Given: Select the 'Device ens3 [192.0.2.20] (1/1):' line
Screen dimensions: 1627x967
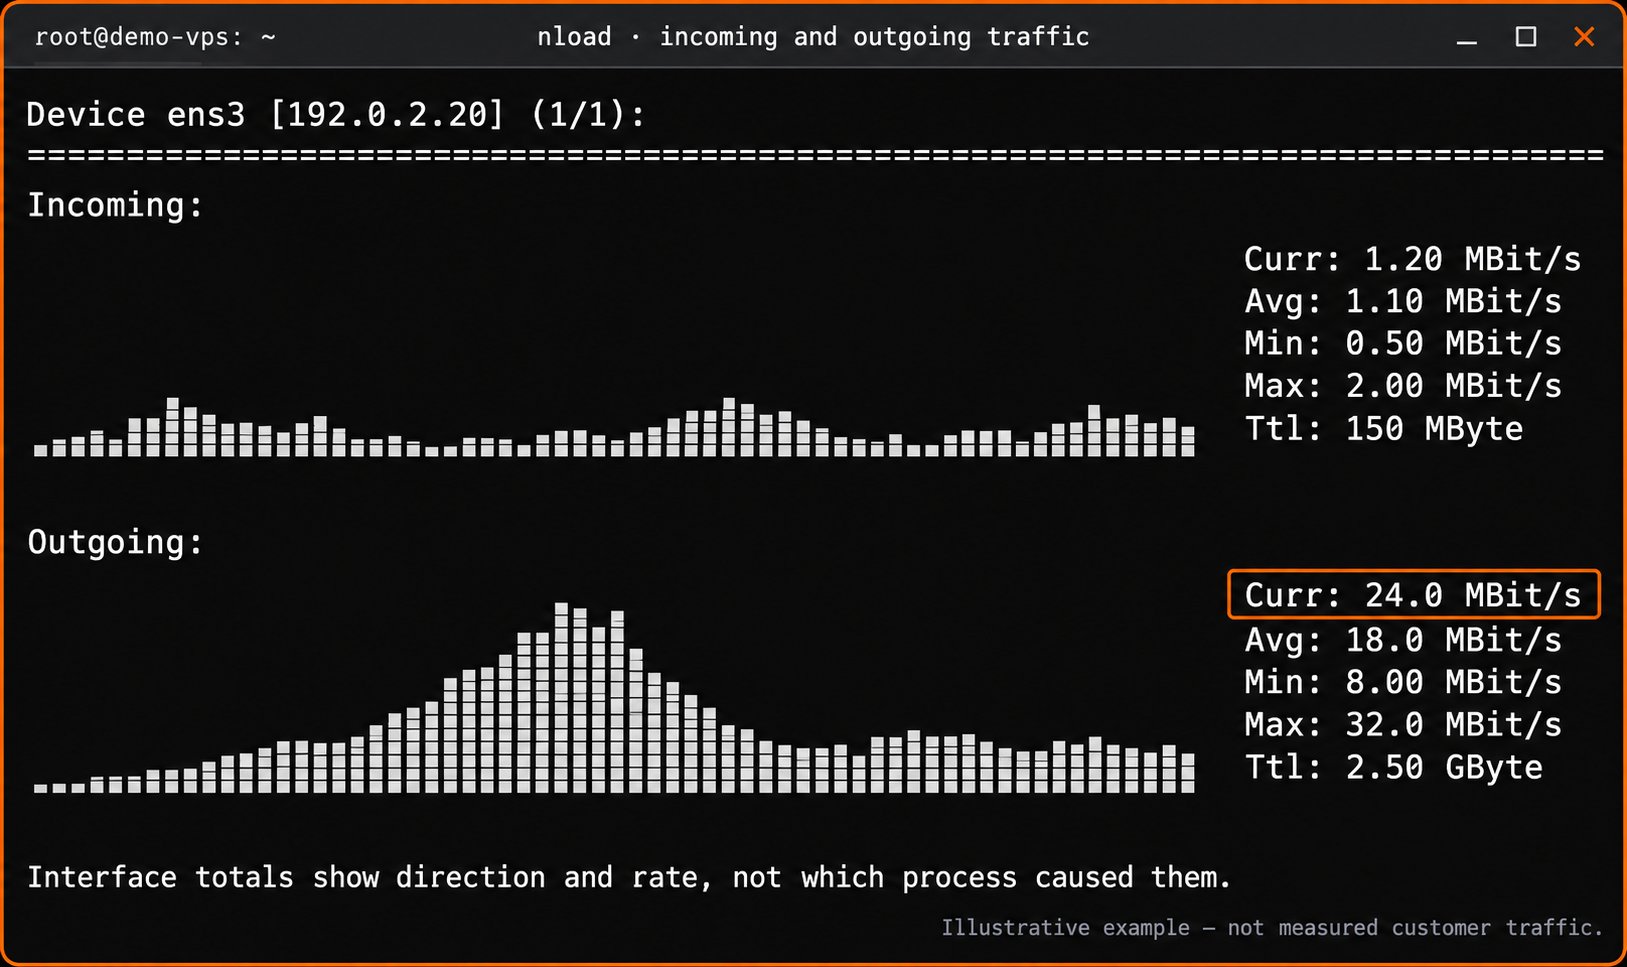Looking at the screenshot, I should tap(336, 114).
